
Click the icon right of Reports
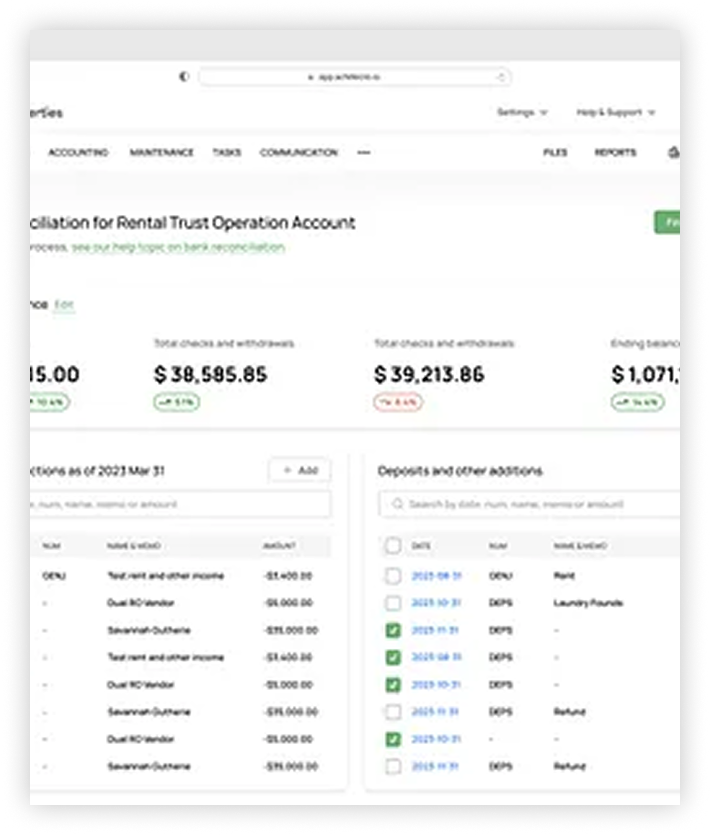coord(673,153)
